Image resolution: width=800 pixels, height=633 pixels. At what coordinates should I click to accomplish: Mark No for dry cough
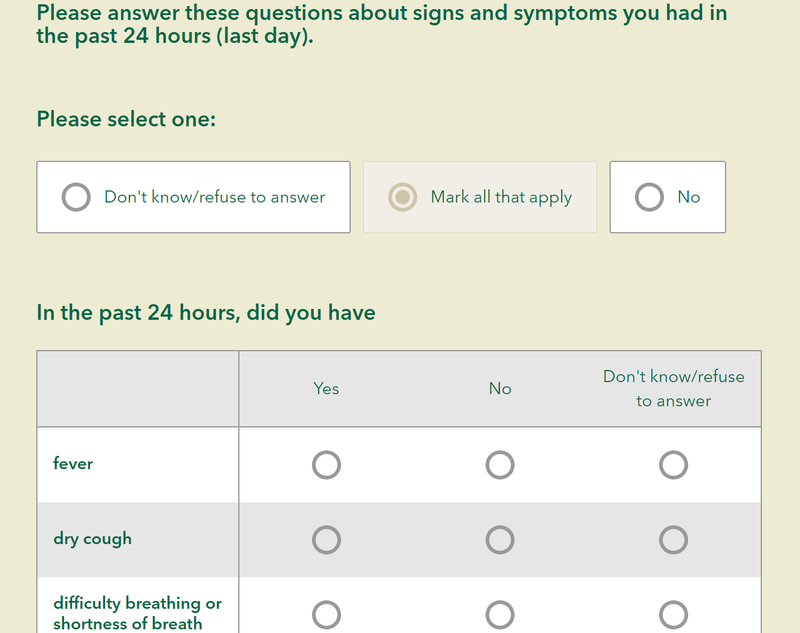(500, 539)
